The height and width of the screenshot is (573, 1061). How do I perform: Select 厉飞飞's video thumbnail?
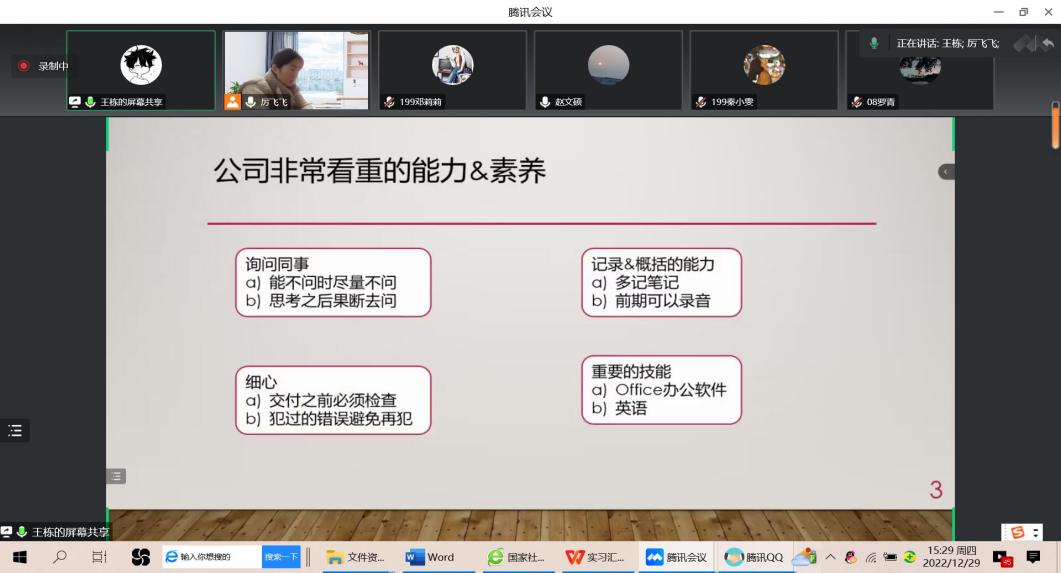pos(297,69)
